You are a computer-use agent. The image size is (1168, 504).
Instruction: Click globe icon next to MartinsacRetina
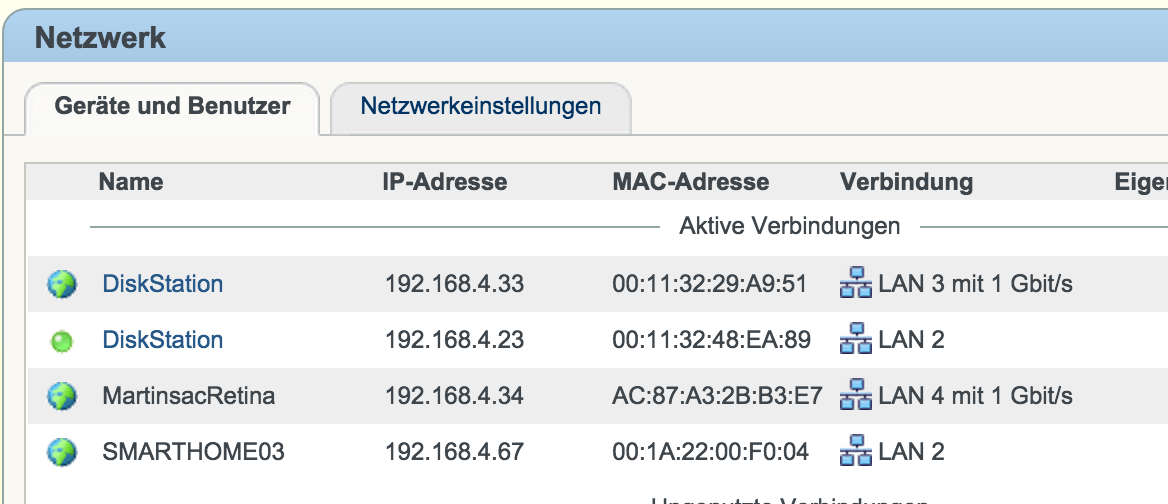(x=62, y=396)
